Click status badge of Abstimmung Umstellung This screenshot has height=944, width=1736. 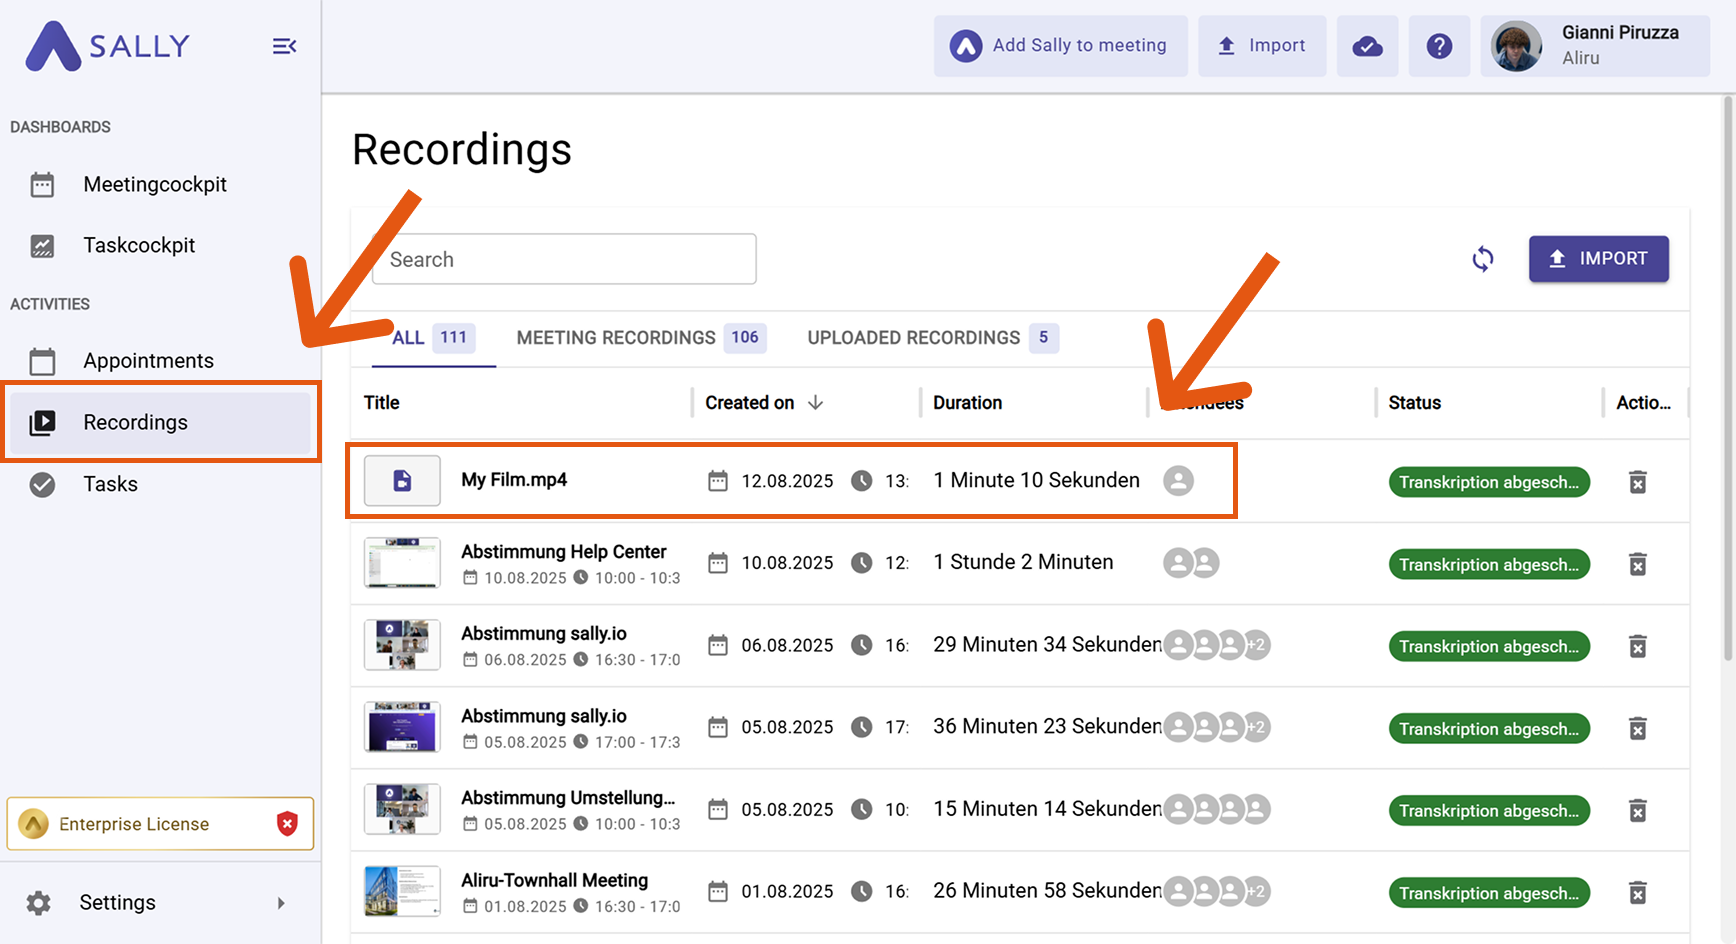coord(1489,811)
